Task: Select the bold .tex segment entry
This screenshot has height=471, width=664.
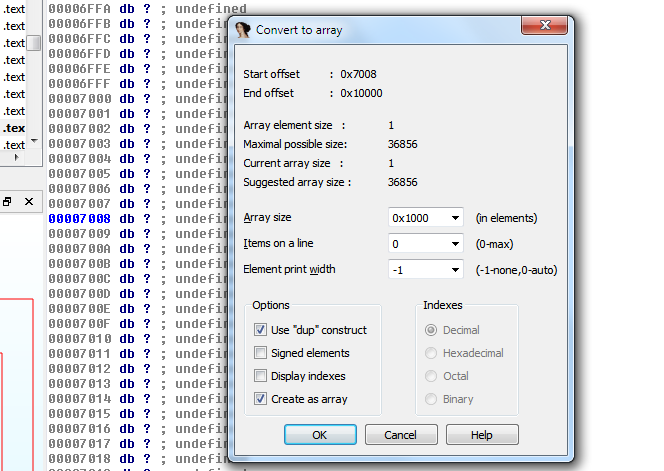Action: pyautogui.click(x=14, y=128)
